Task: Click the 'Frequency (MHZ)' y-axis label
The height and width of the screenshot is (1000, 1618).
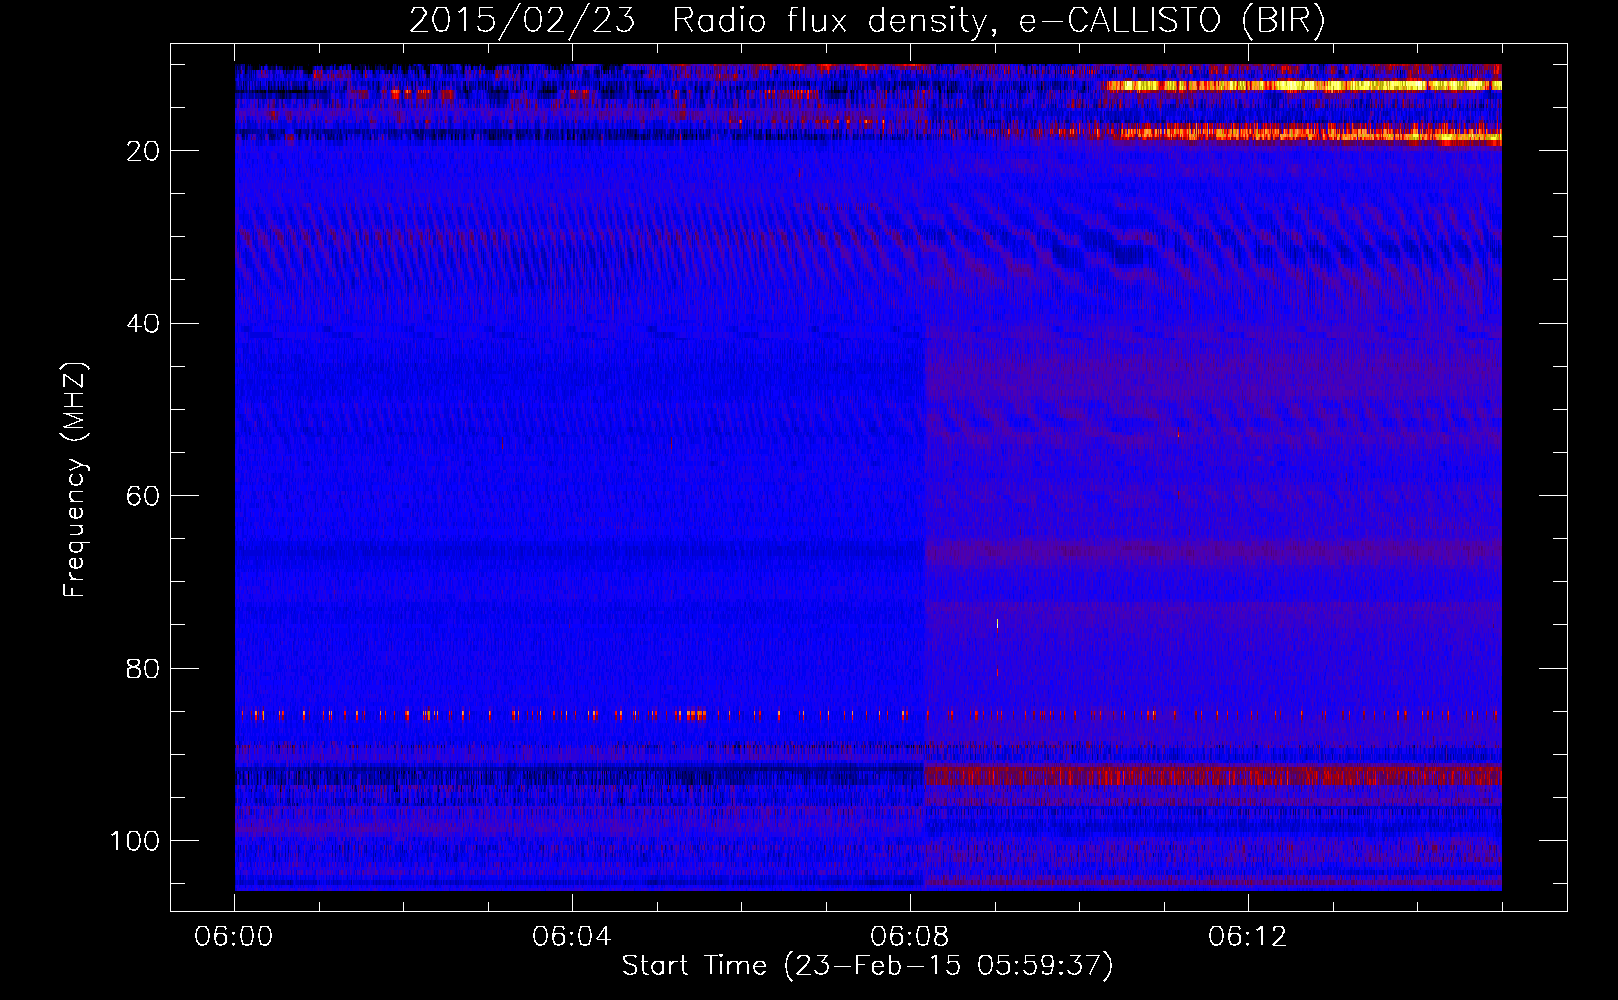Action: pos(75,479)
